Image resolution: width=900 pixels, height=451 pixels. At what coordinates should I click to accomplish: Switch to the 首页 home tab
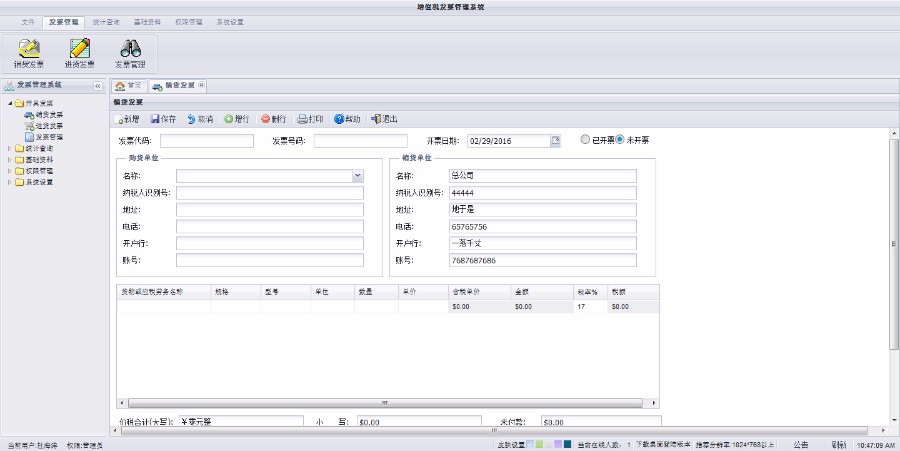pos(128,86)
